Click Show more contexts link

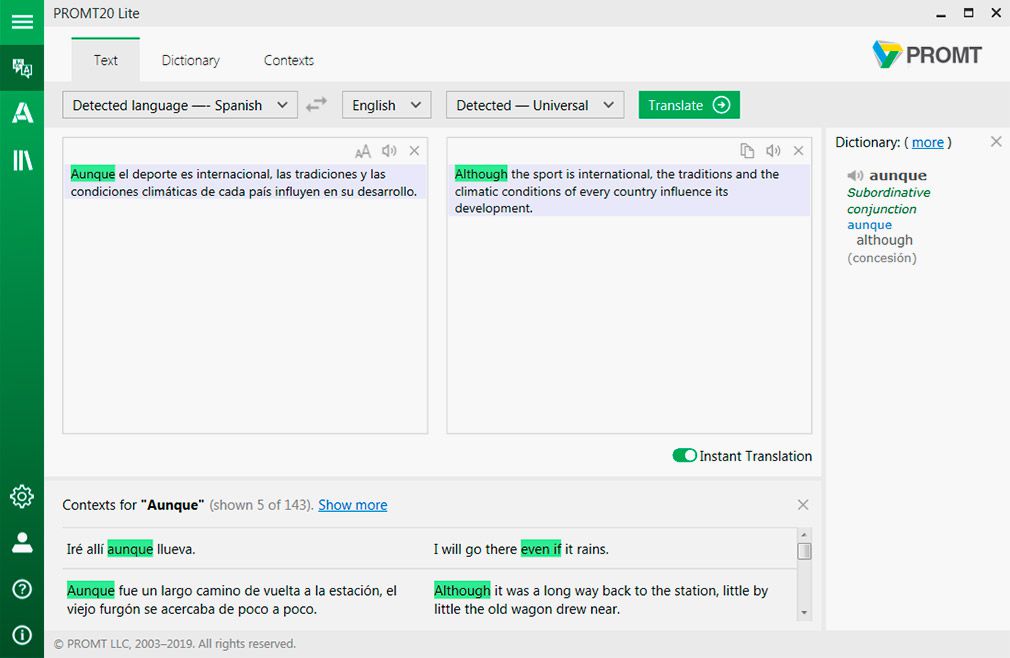pyautogui.click(x=352, y=505)
